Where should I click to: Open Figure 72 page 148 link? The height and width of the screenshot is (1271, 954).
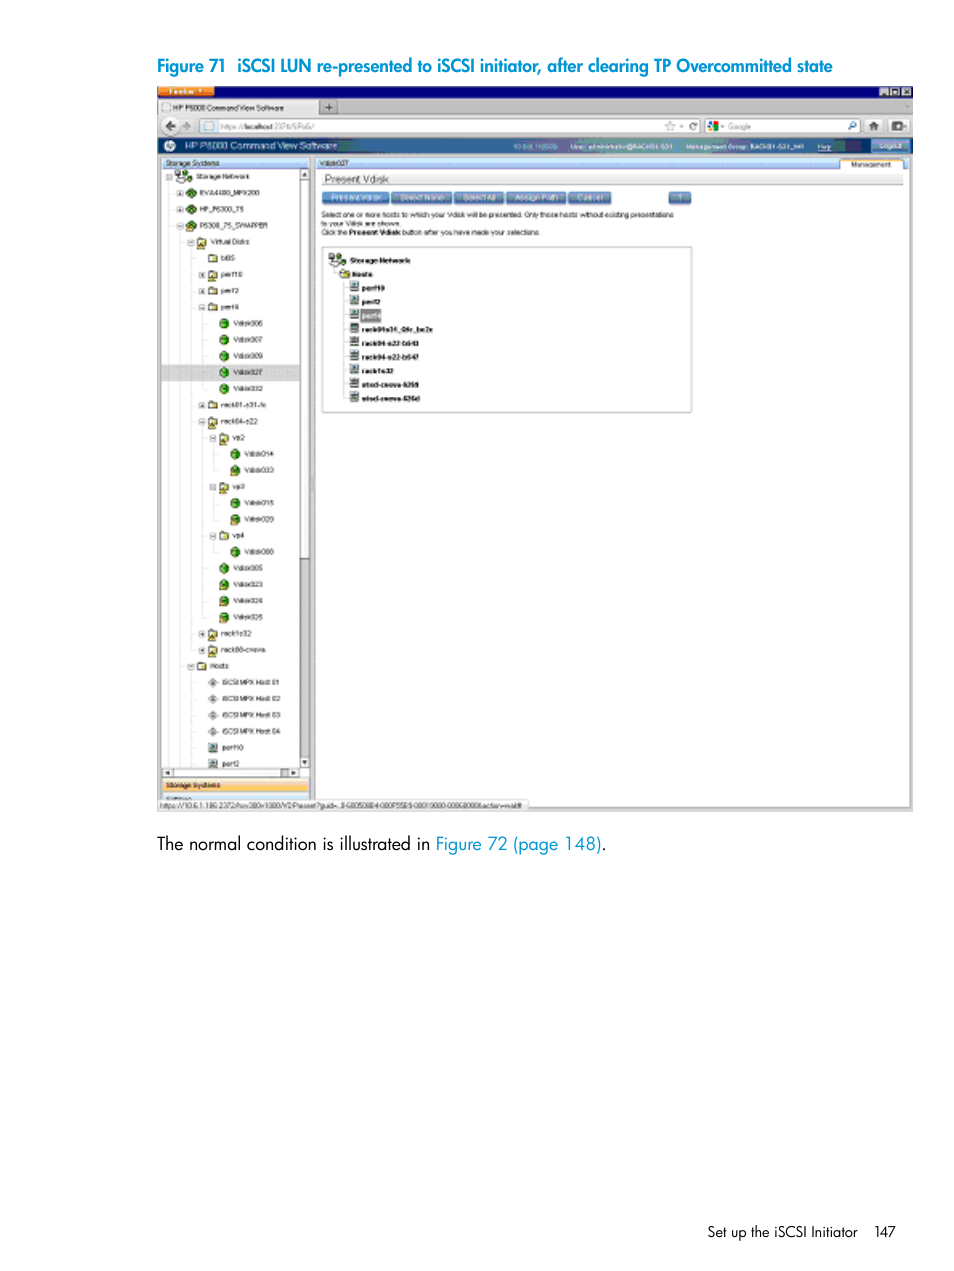[519, 844]
